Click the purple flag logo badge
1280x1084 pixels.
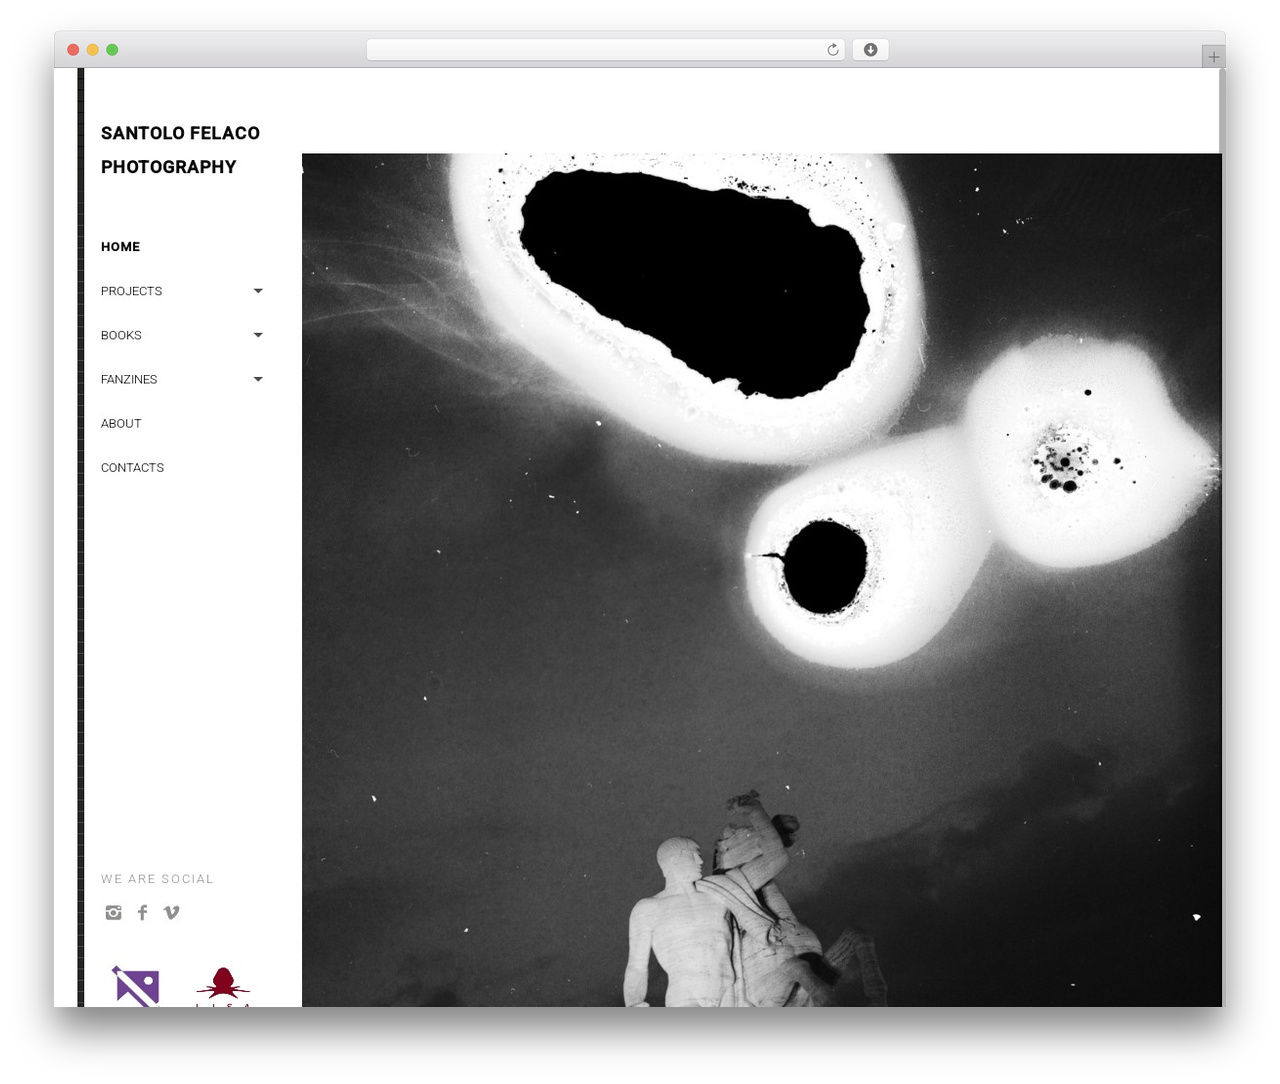136,986
